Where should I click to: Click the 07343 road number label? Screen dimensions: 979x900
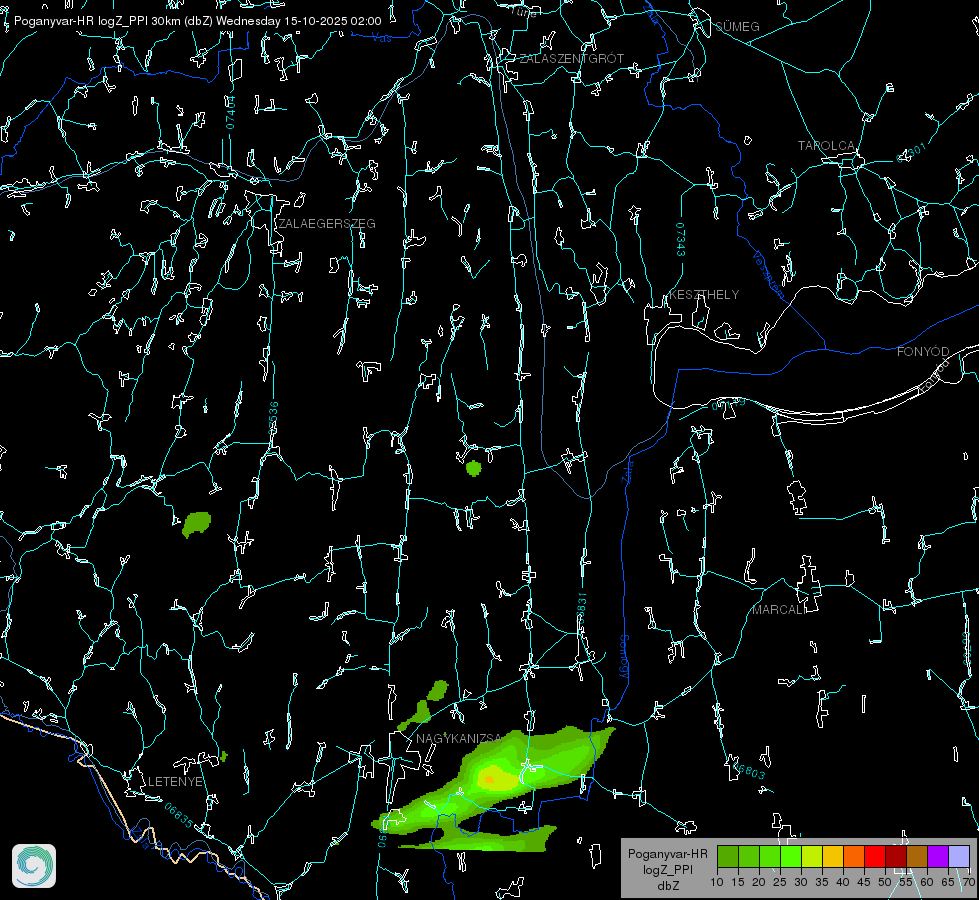[x=681, y=239]
